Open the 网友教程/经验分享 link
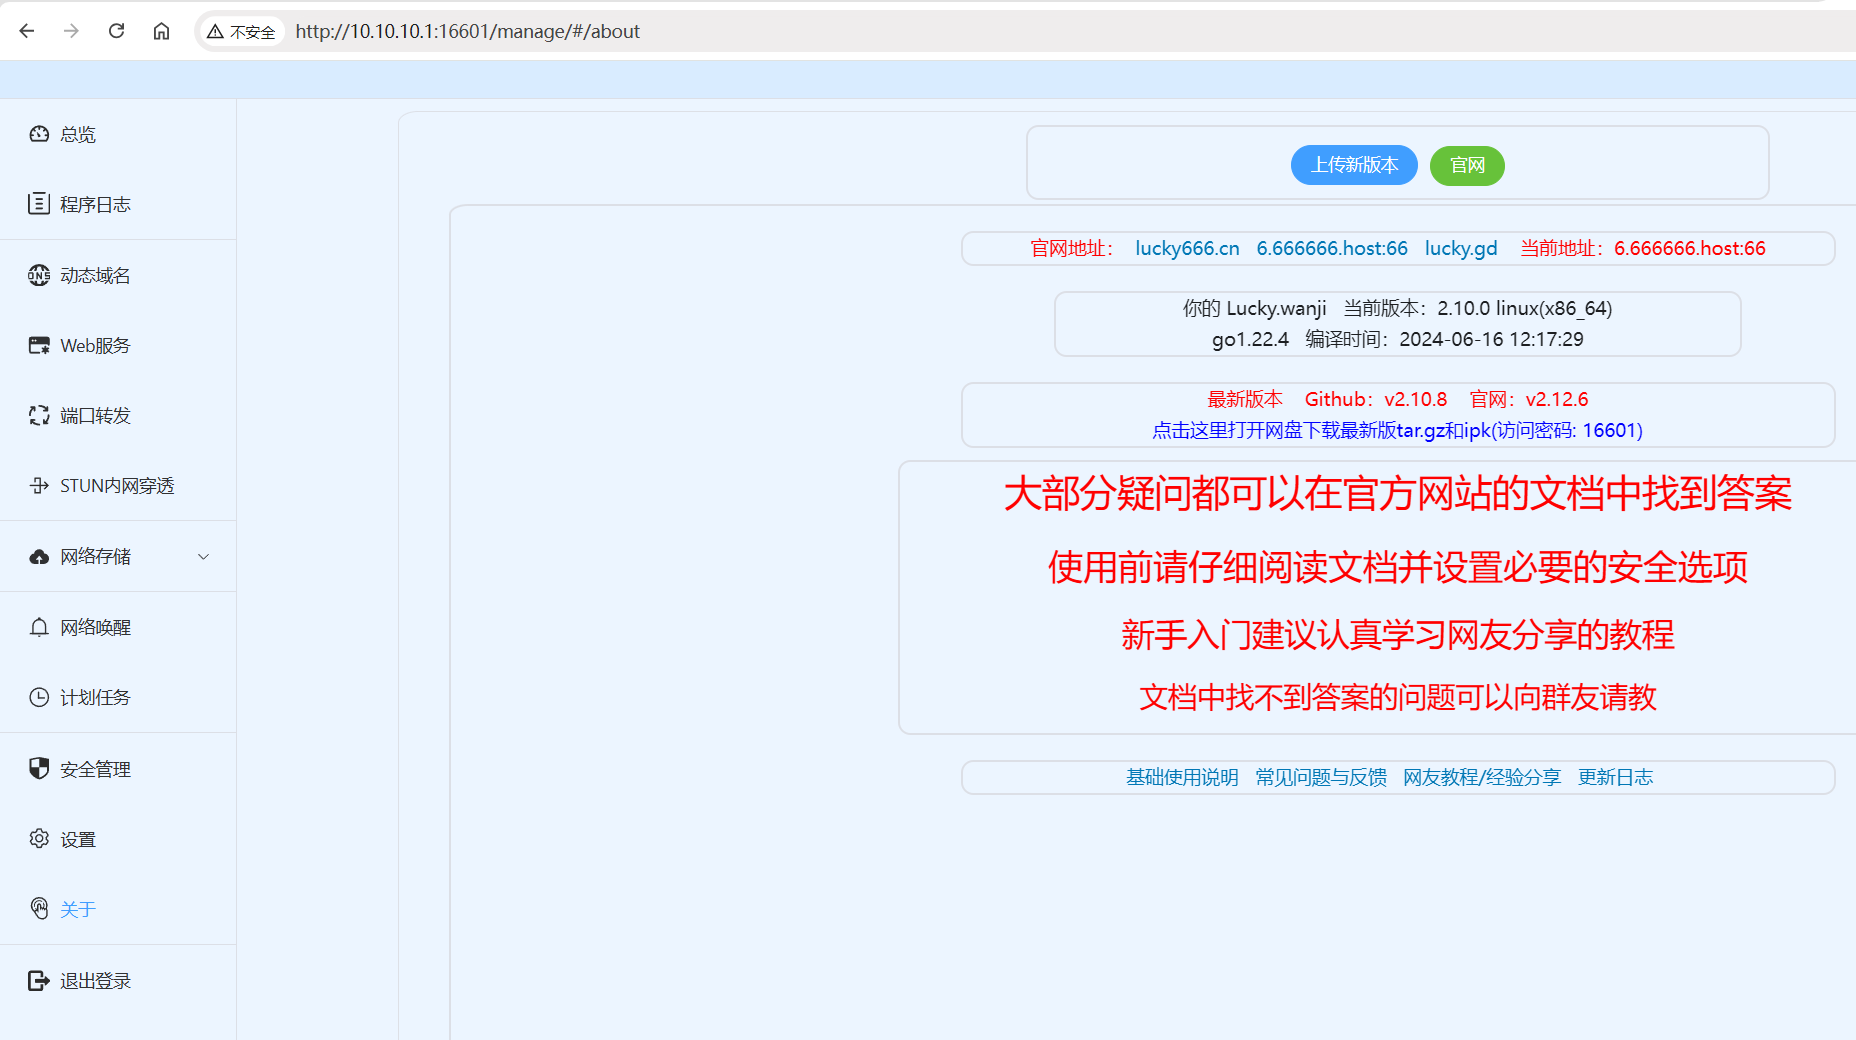Viewport: 1856px width, 1040px height. (1482, 777)
